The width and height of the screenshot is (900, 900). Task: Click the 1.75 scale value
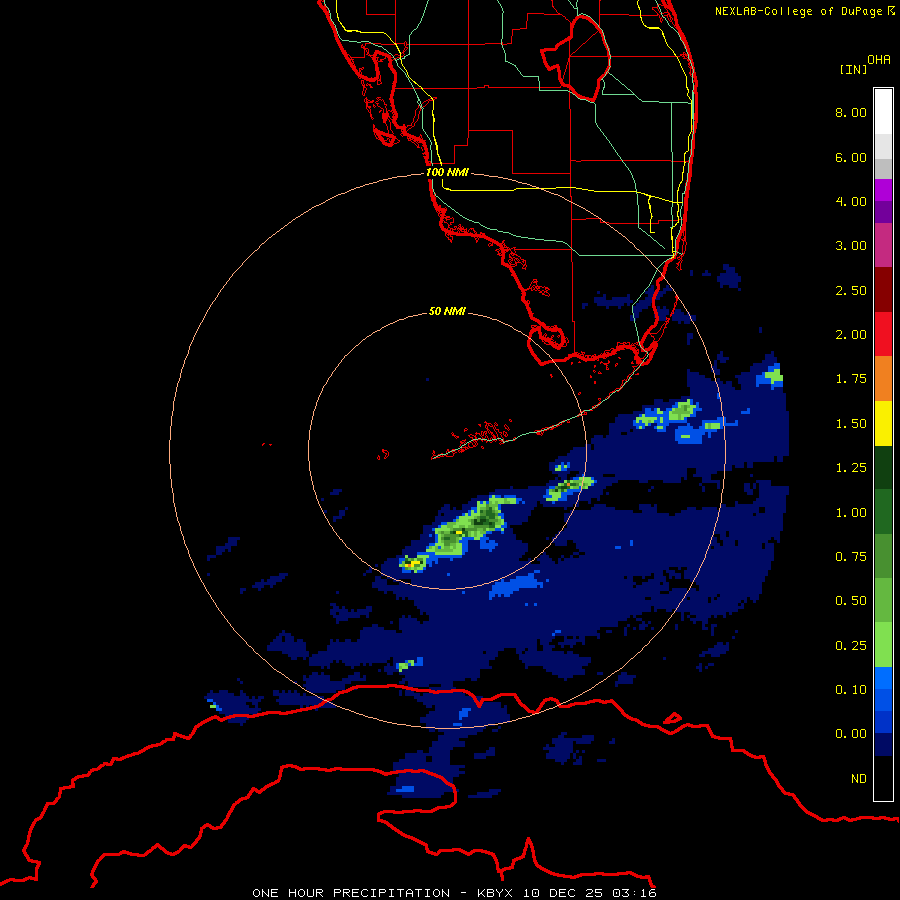(851, 379)
